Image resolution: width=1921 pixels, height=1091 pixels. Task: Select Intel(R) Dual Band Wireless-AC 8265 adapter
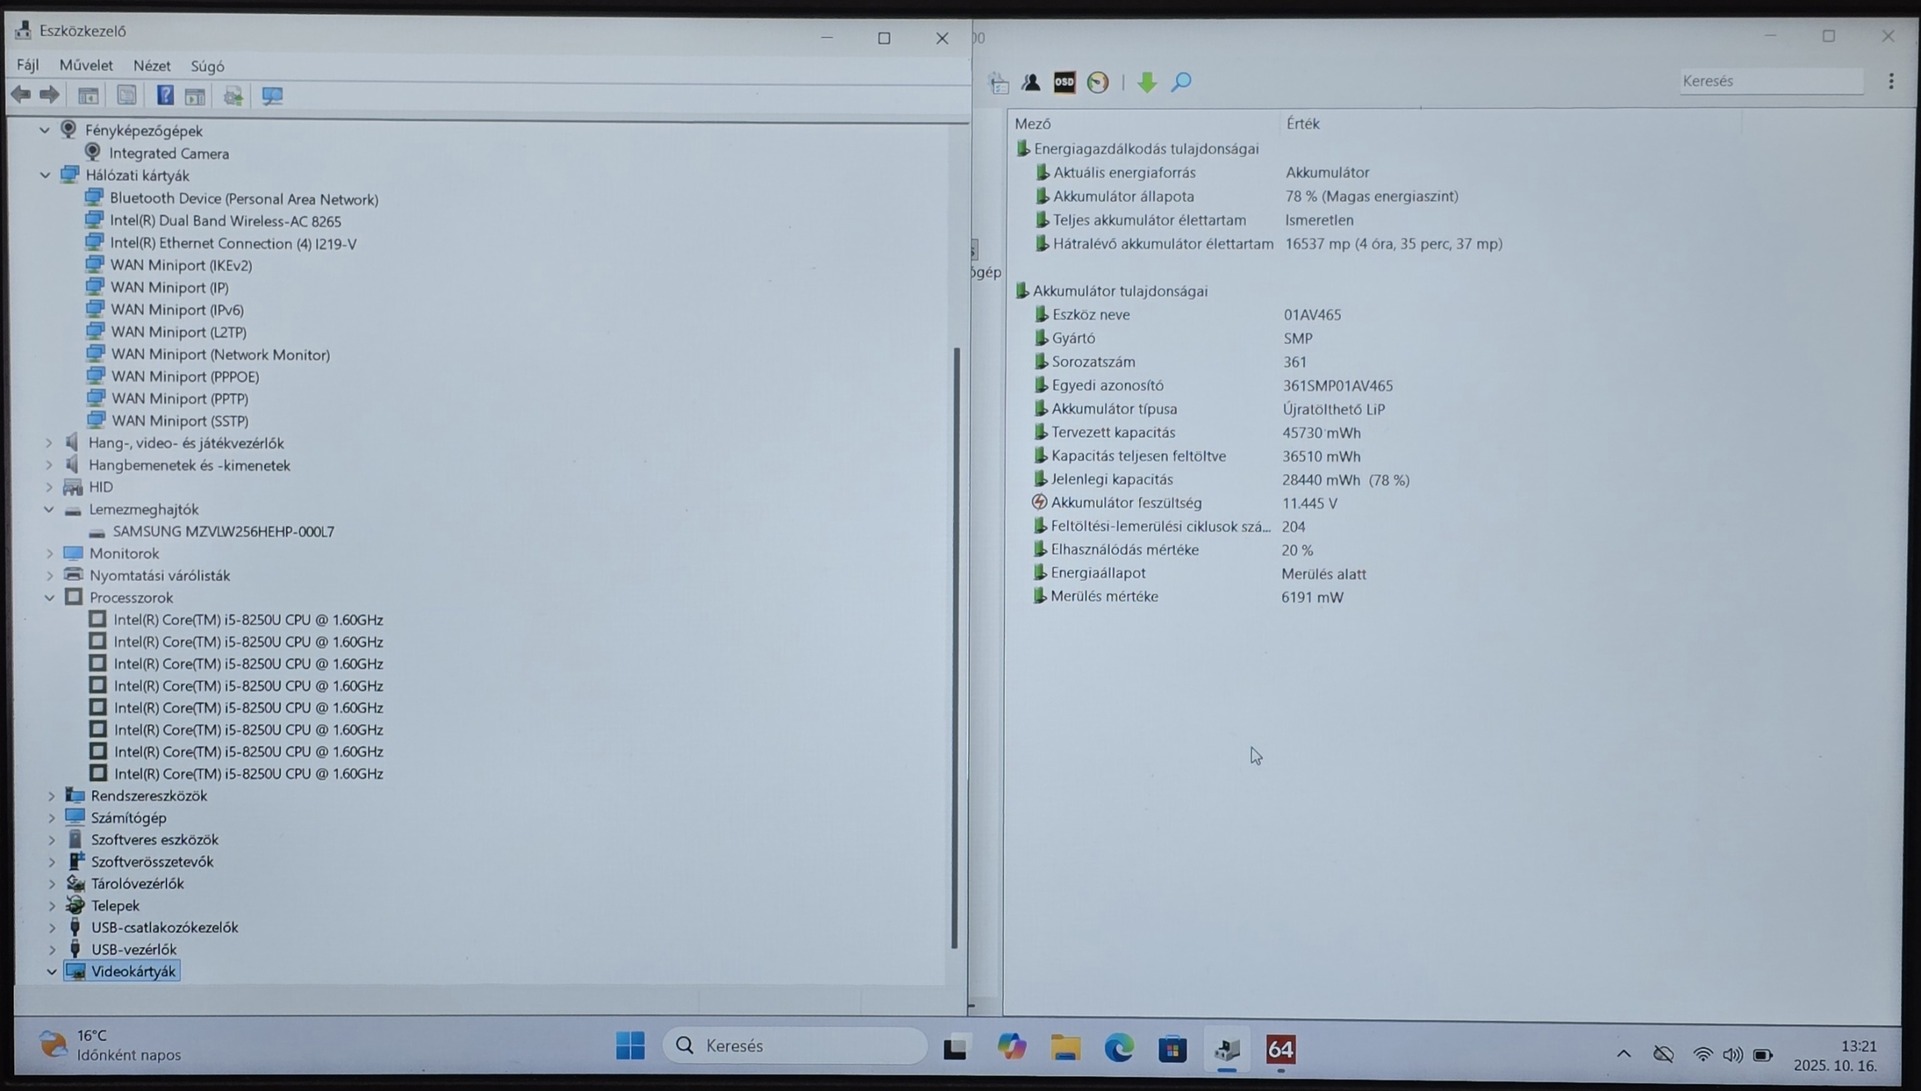click(225, 221)
